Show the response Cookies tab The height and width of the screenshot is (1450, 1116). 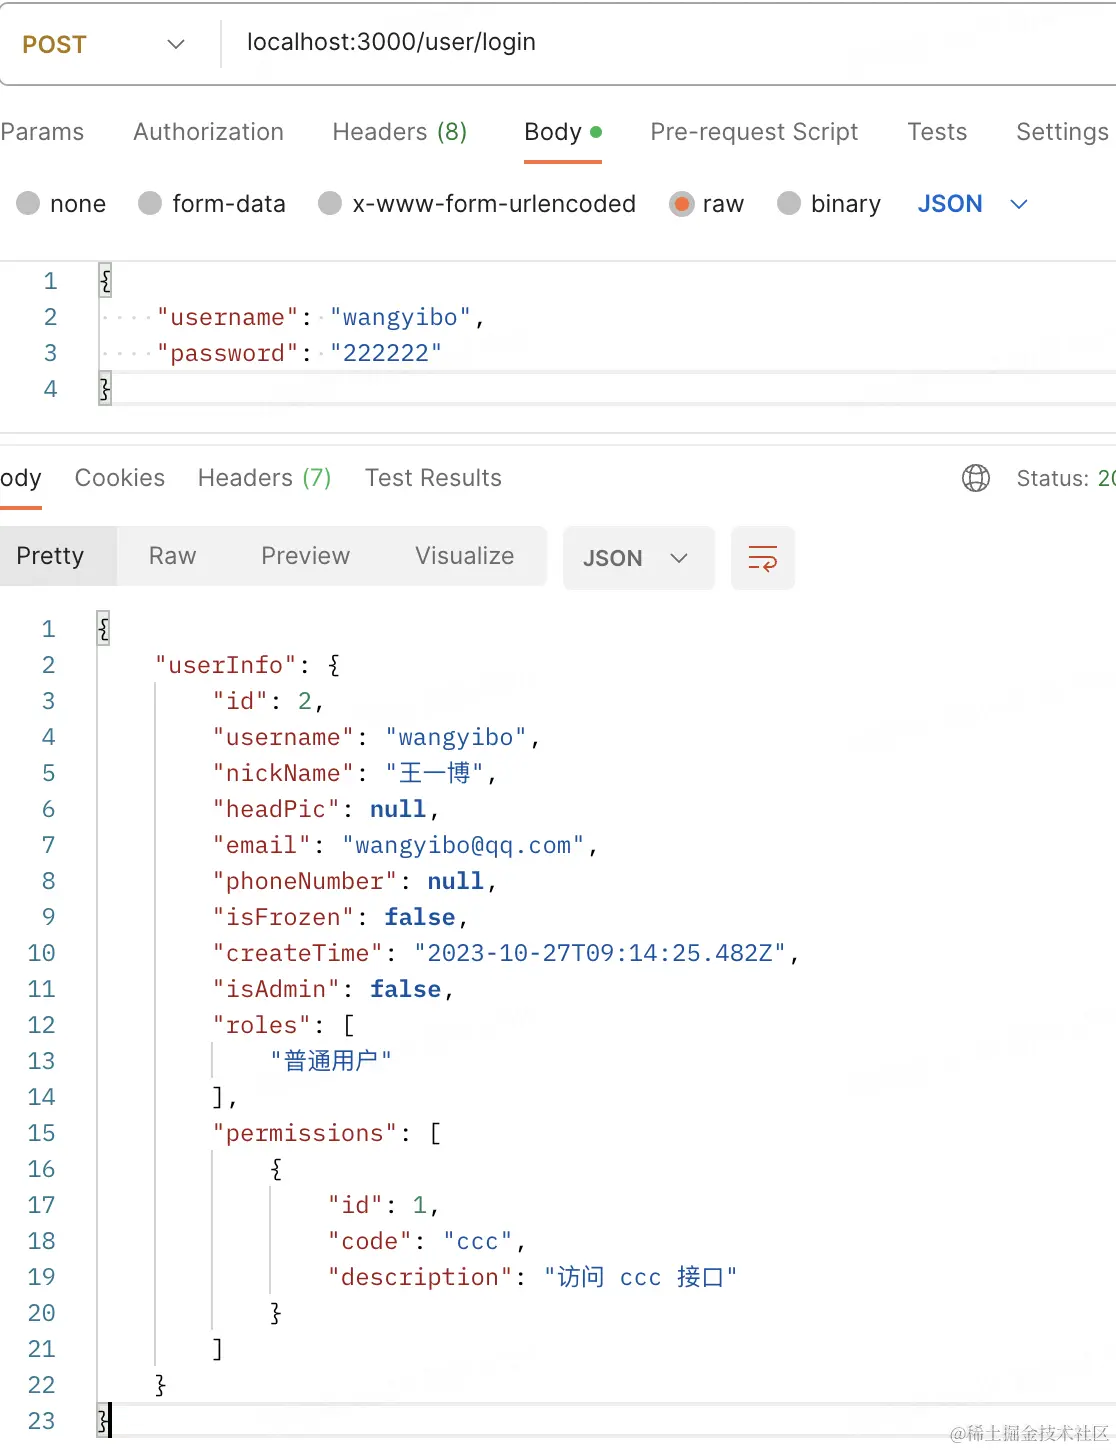point(120,478)
